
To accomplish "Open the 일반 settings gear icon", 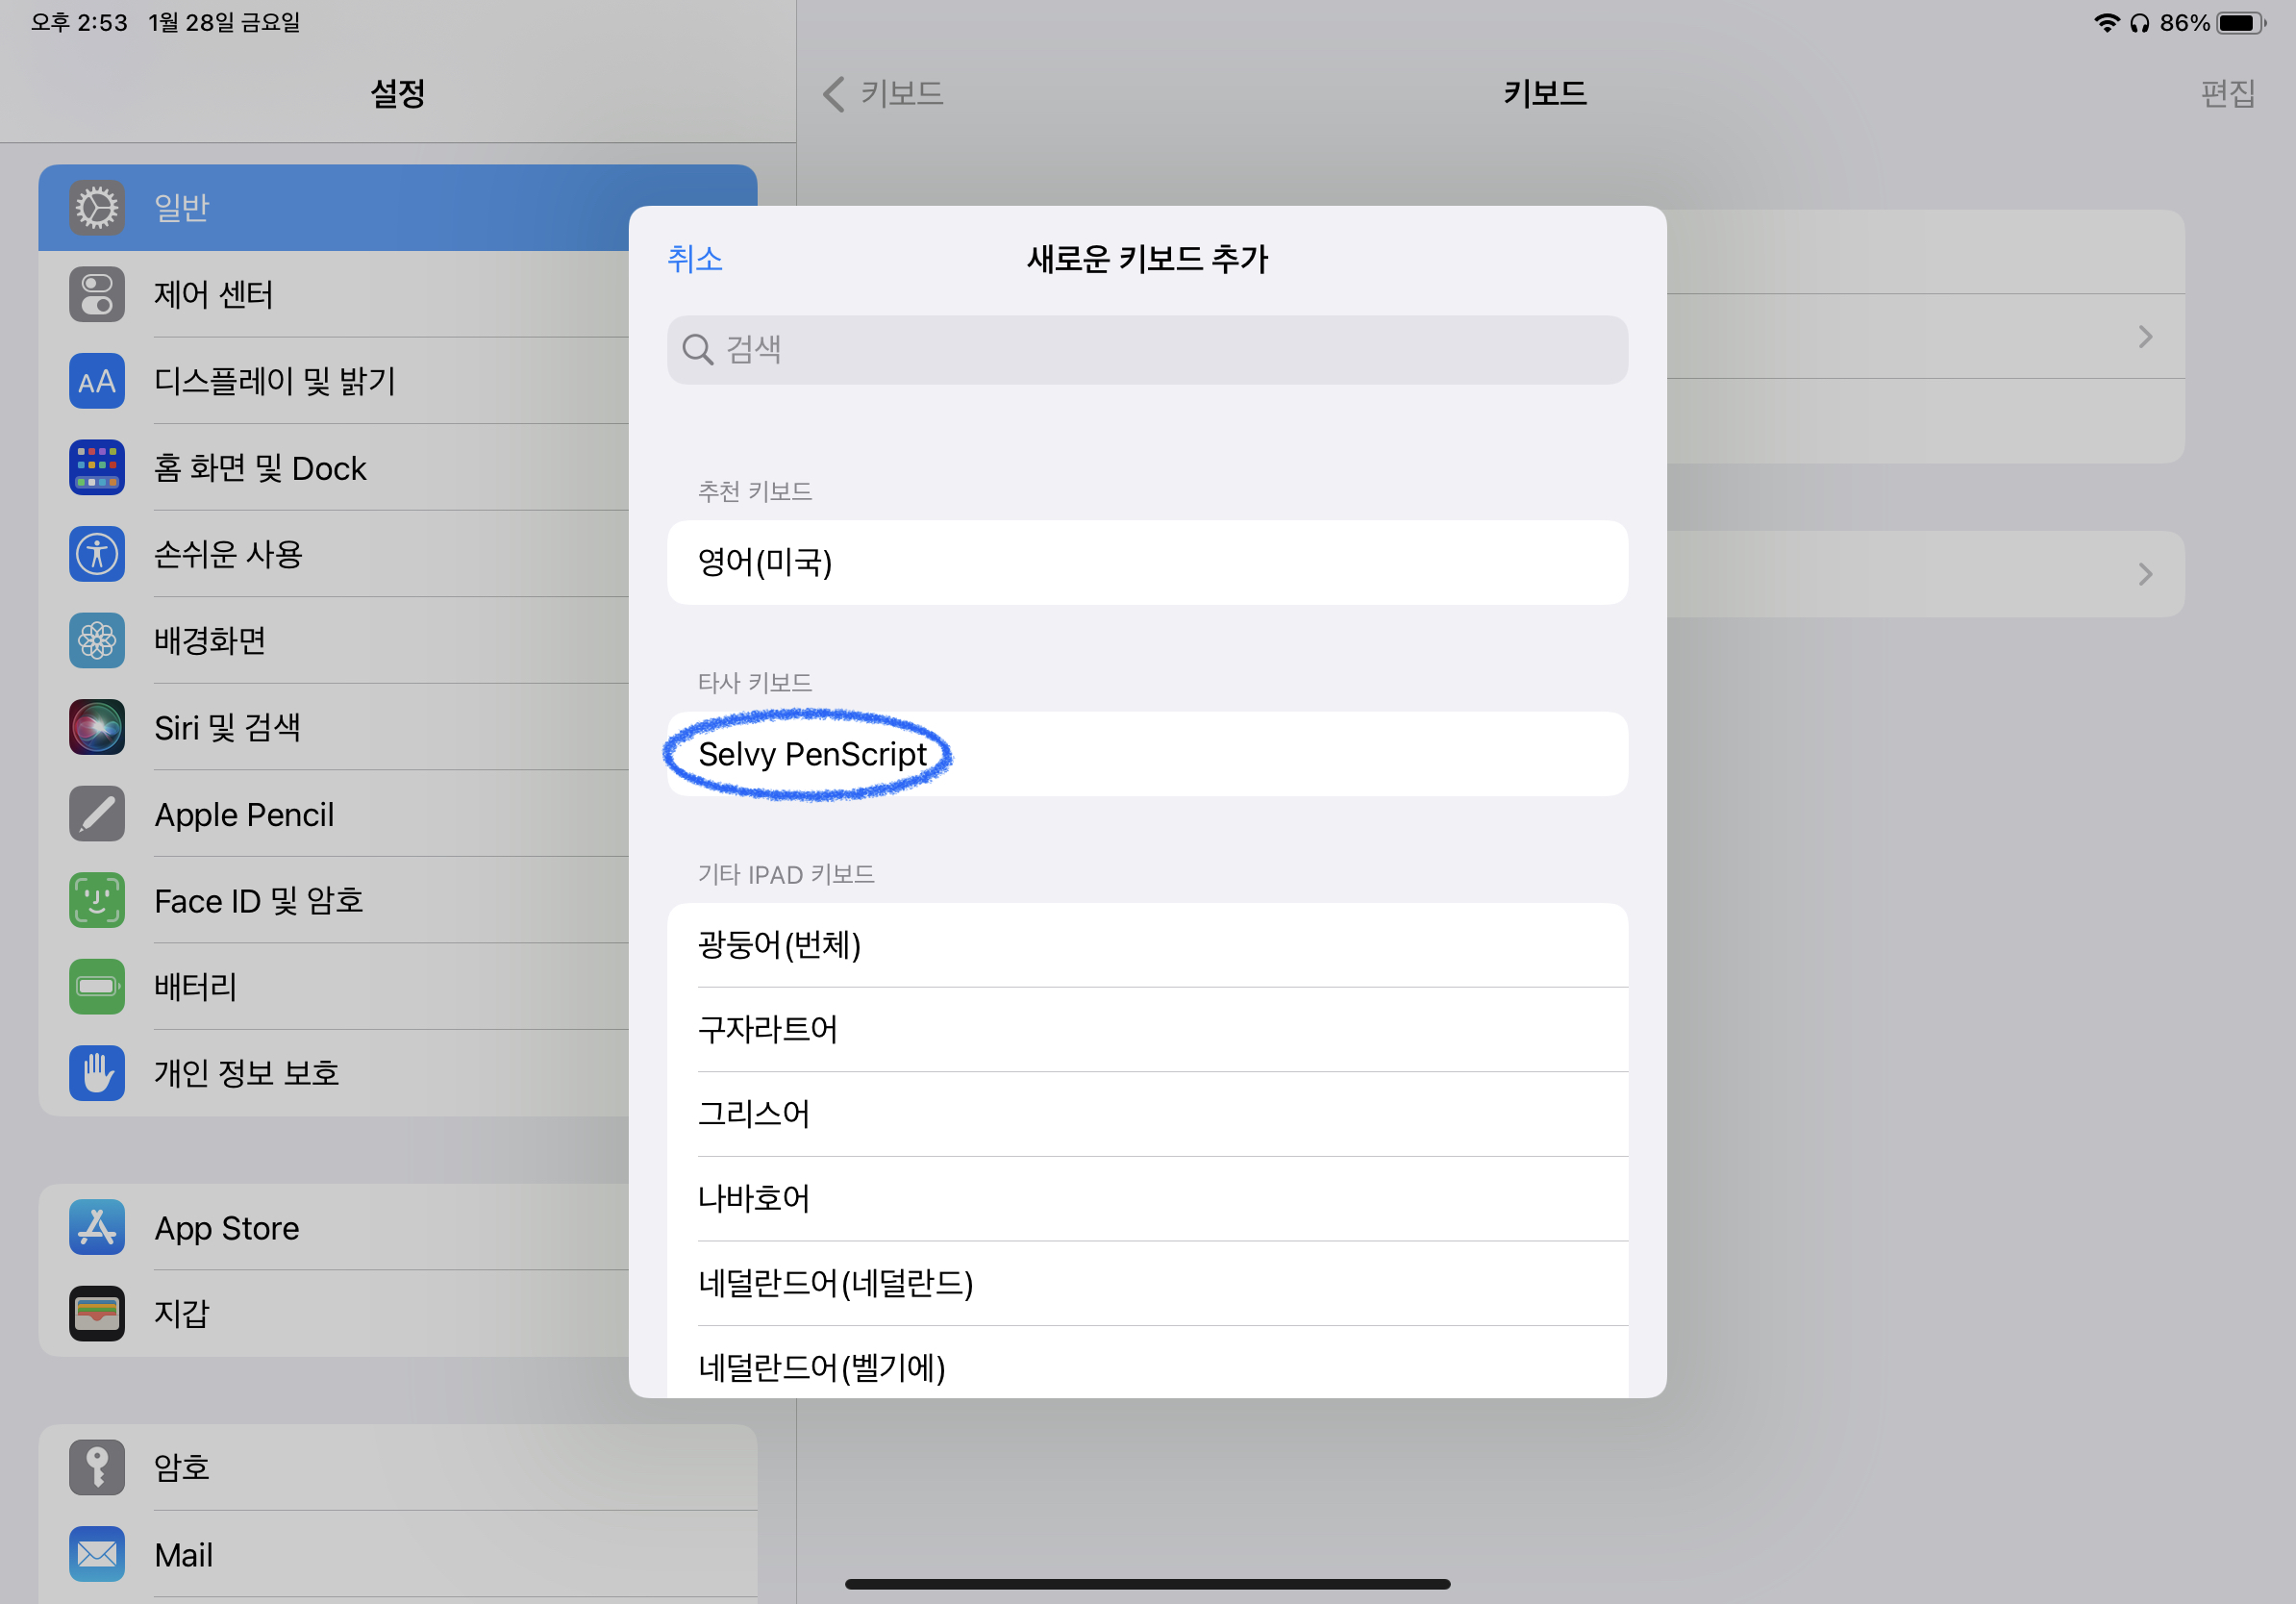I will coord(97,208).
